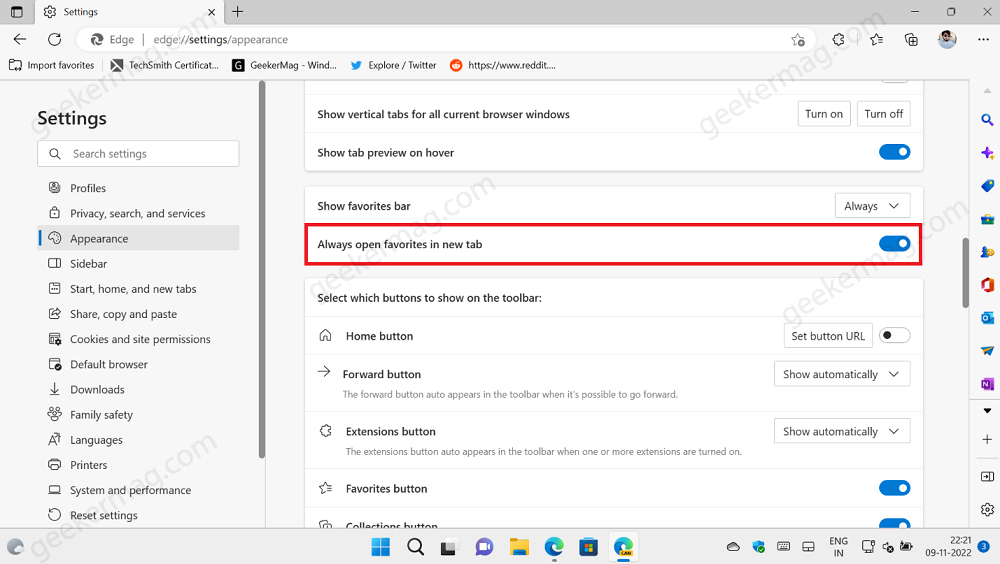
Task: Open taskbar Search magnifier
Action: (415, 547)
